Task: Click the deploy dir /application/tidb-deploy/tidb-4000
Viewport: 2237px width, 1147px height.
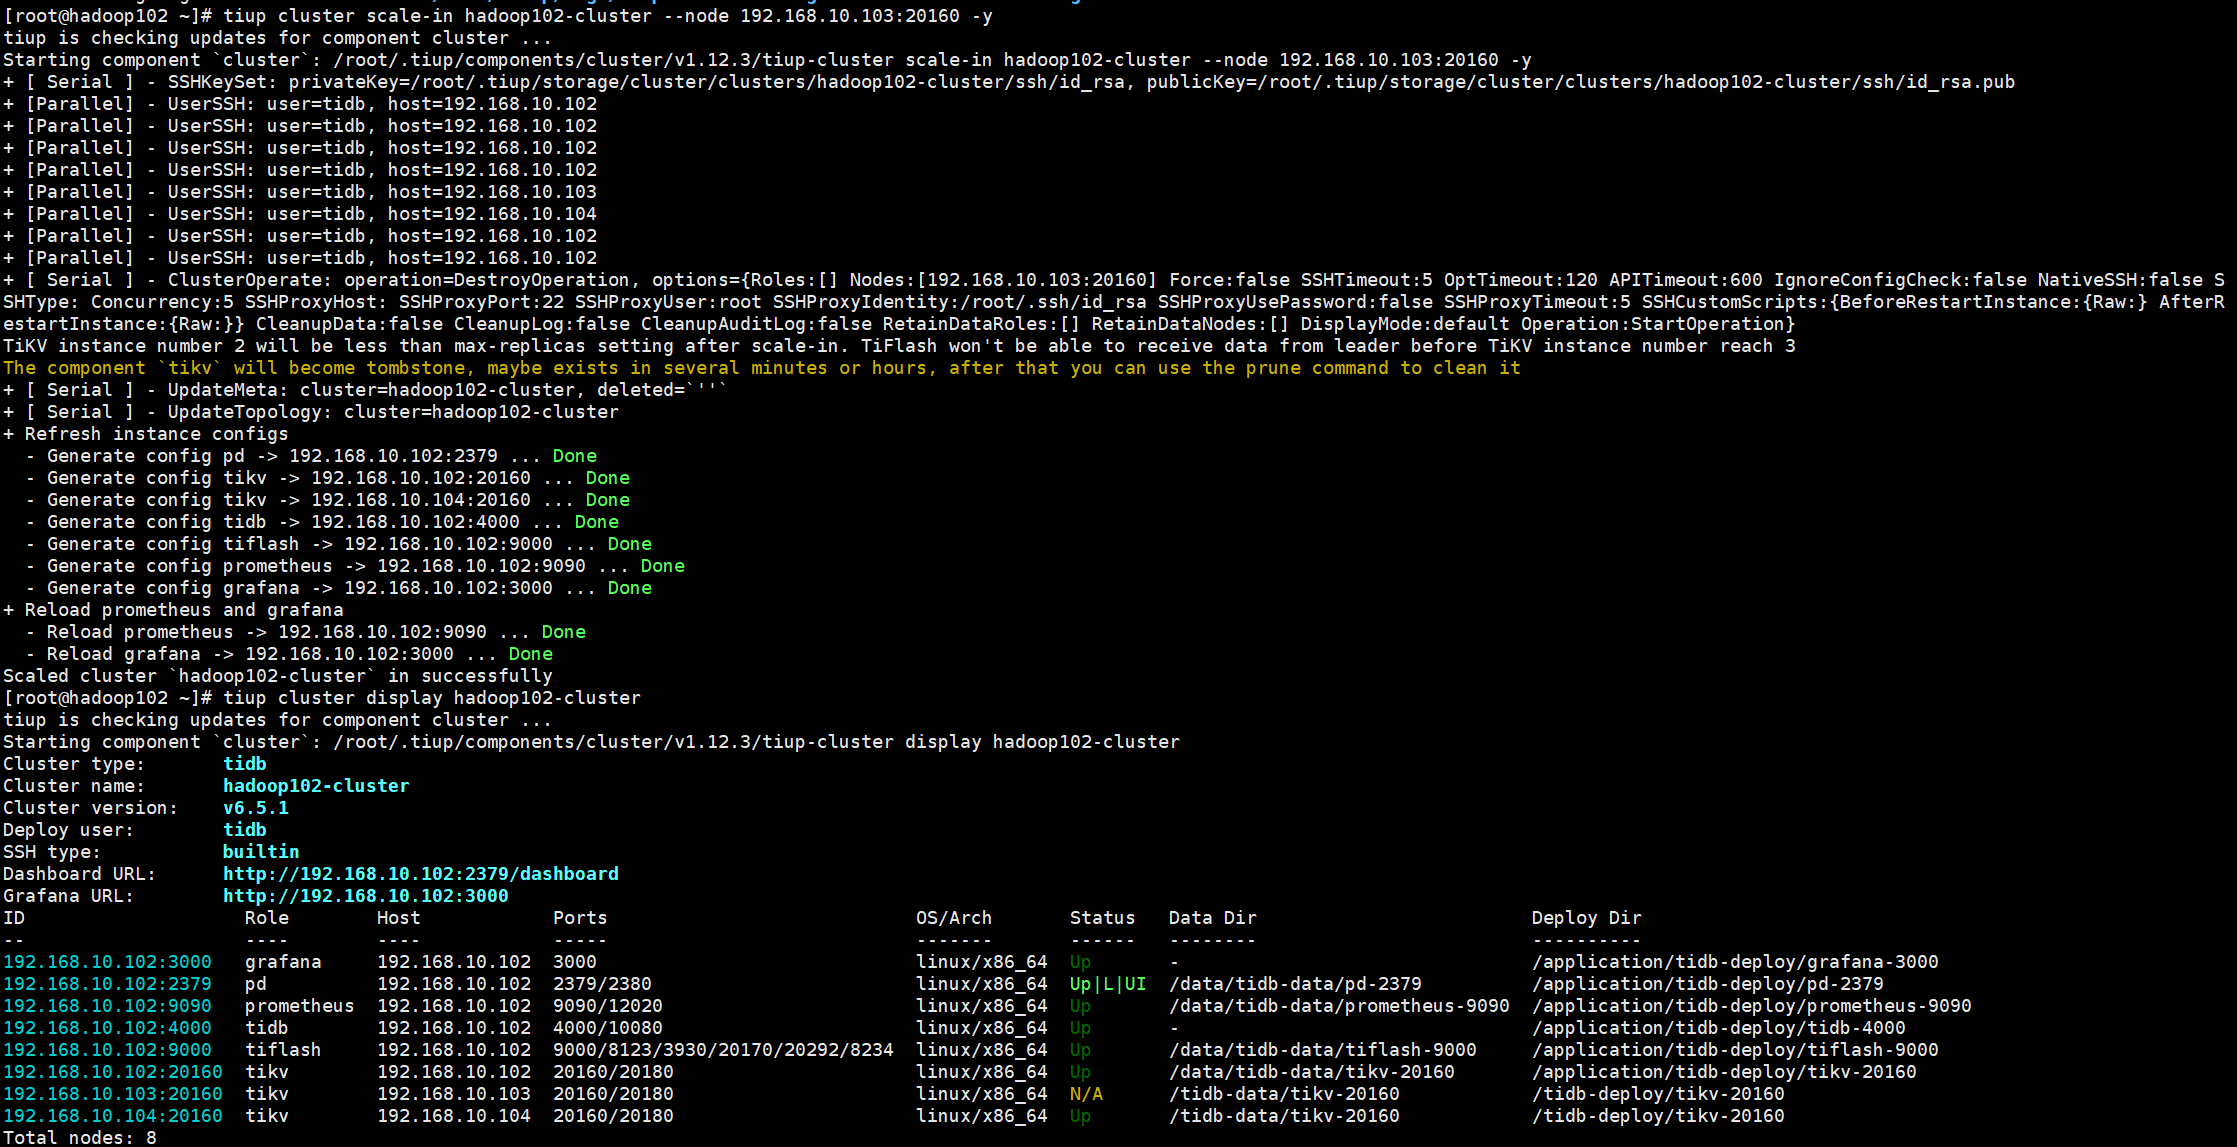Action: coord(1718,1028)
